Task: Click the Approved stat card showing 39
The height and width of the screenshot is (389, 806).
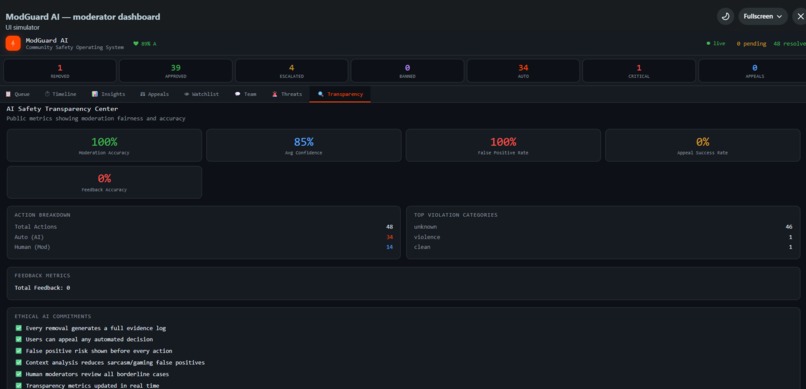Action: point(176,71)
